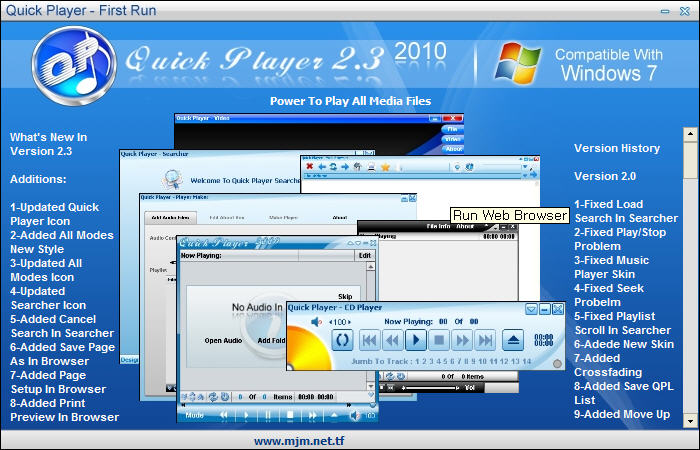700x450 pixels.
Task: Minimize the First Run window
Action: coord(665,11)
